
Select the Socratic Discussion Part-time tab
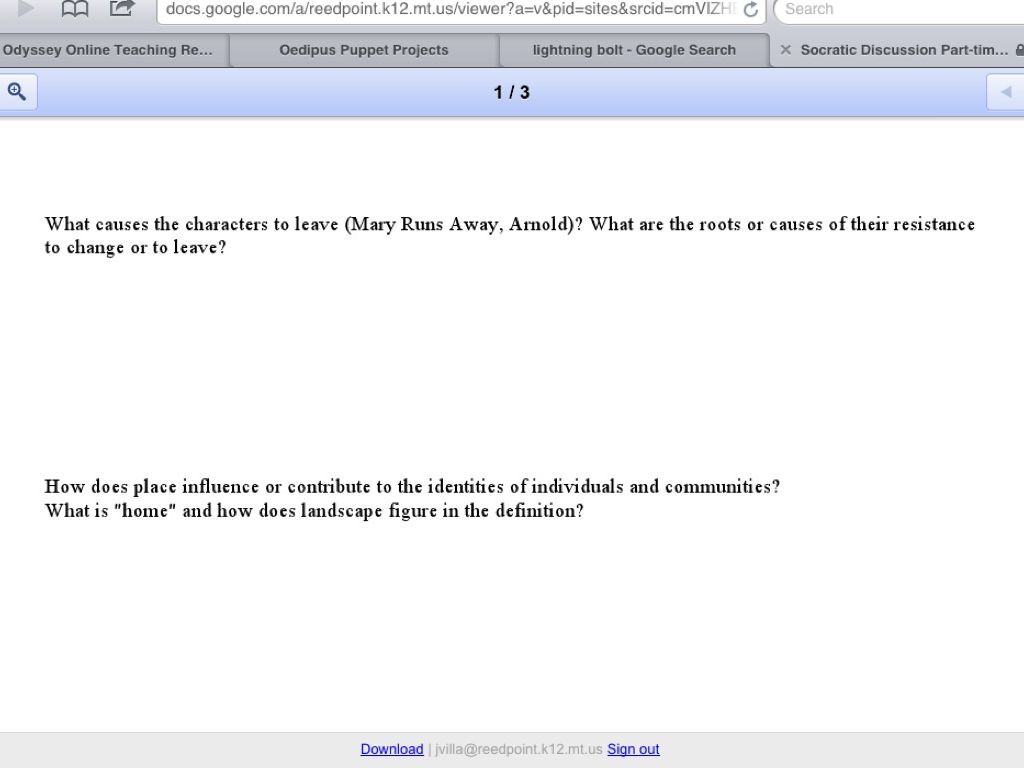904,50
